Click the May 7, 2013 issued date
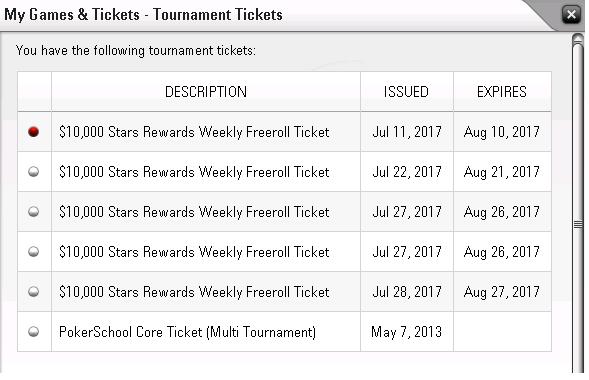This screenshot has width=589, height=380. (x=406, y=332)
